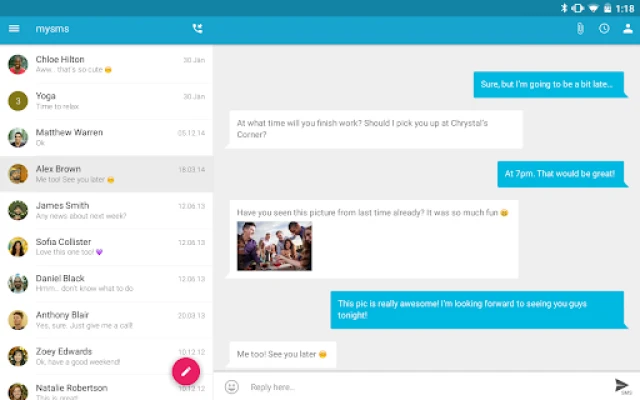The width and height of the screenshot is (640, 400).
Task: Click the 'At 7pm. That would be great!' bubble
Action: coord(561,174)
